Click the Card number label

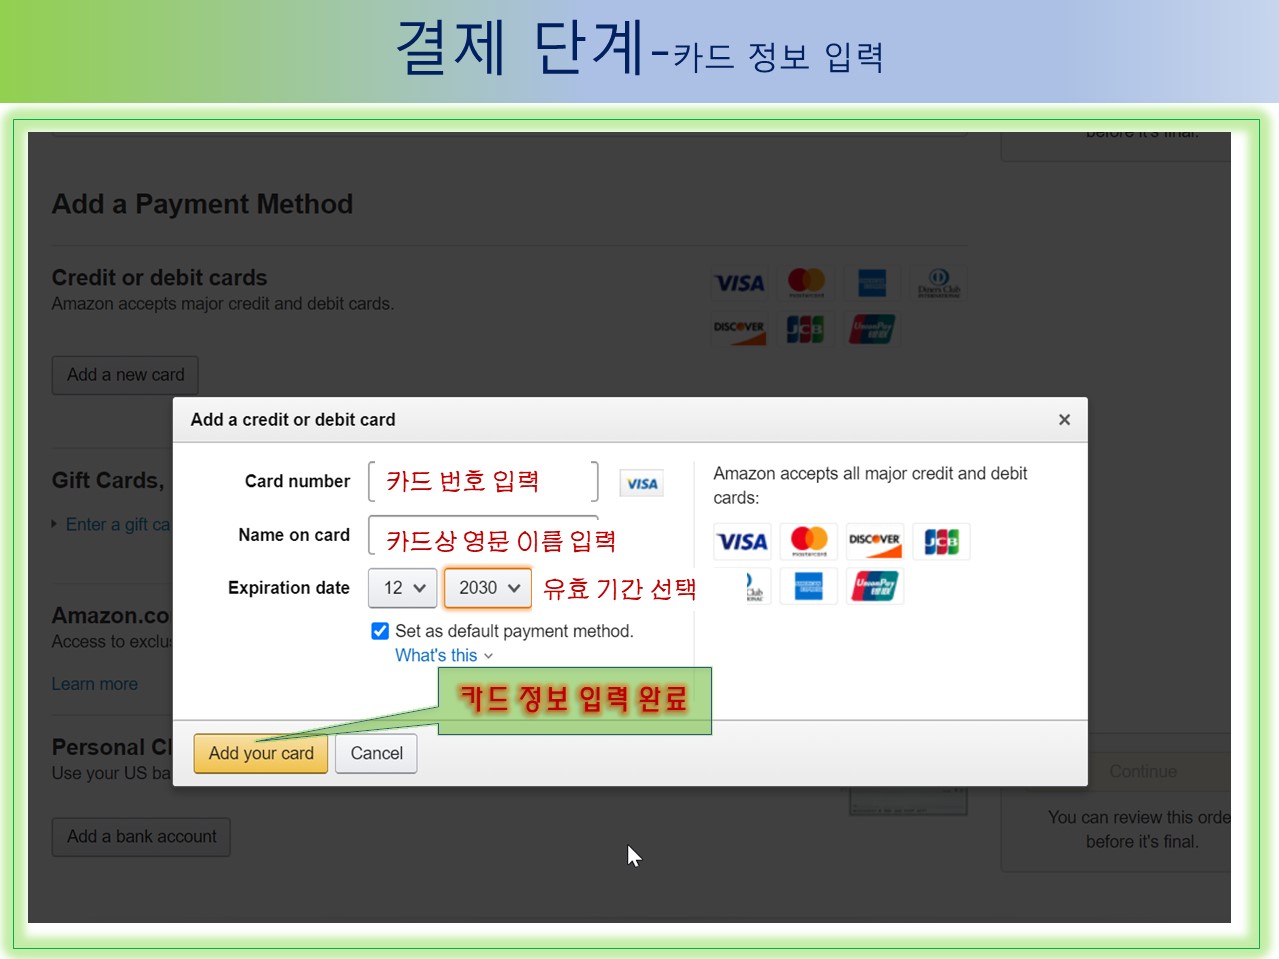click(x=297, y=481)
